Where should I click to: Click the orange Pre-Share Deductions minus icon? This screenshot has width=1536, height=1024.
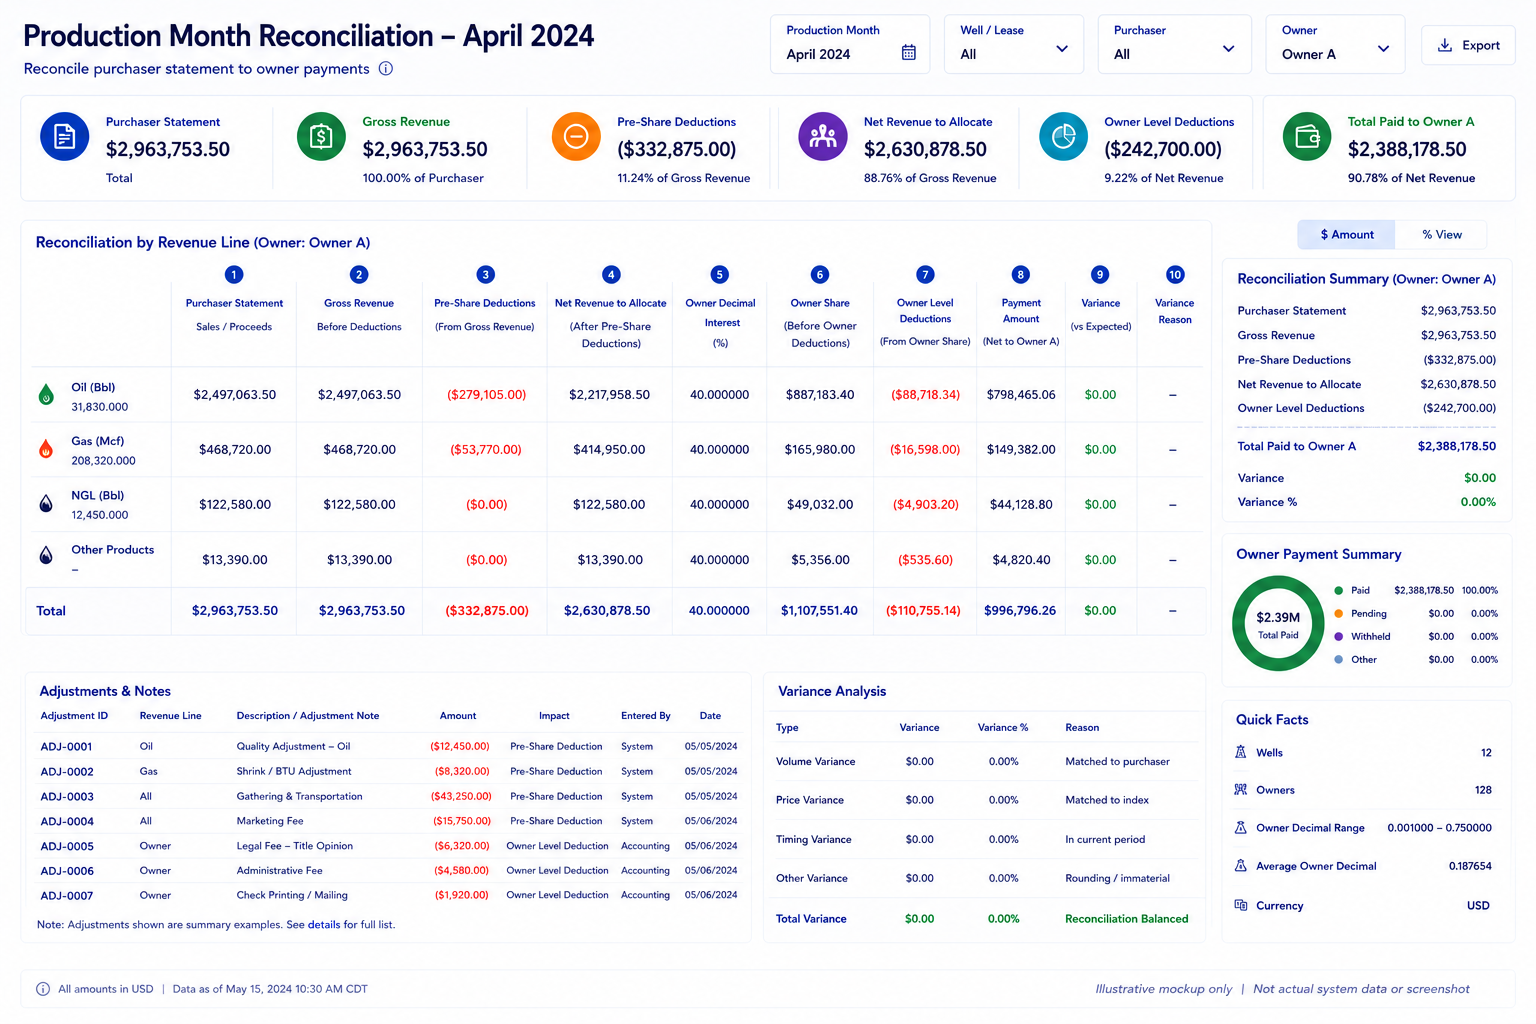pos(576,136)
